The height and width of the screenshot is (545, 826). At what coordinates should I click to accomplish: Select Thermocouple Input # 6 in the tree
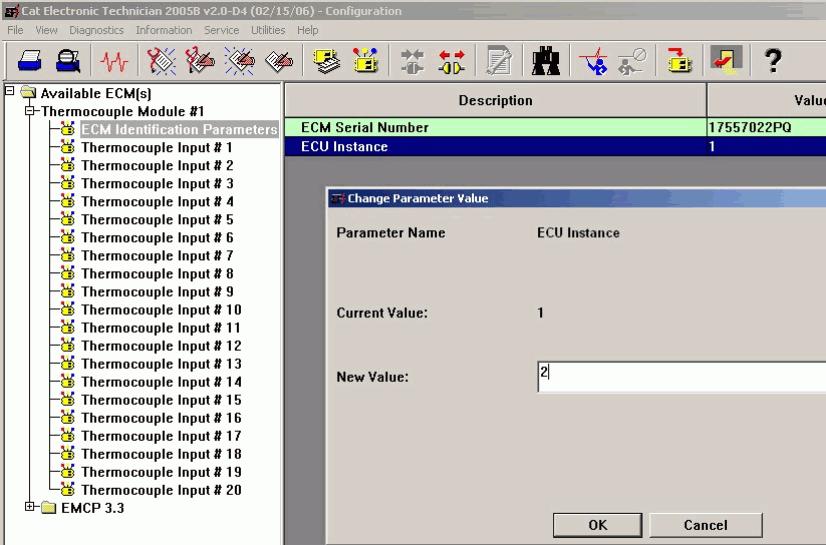coord(157,237)
